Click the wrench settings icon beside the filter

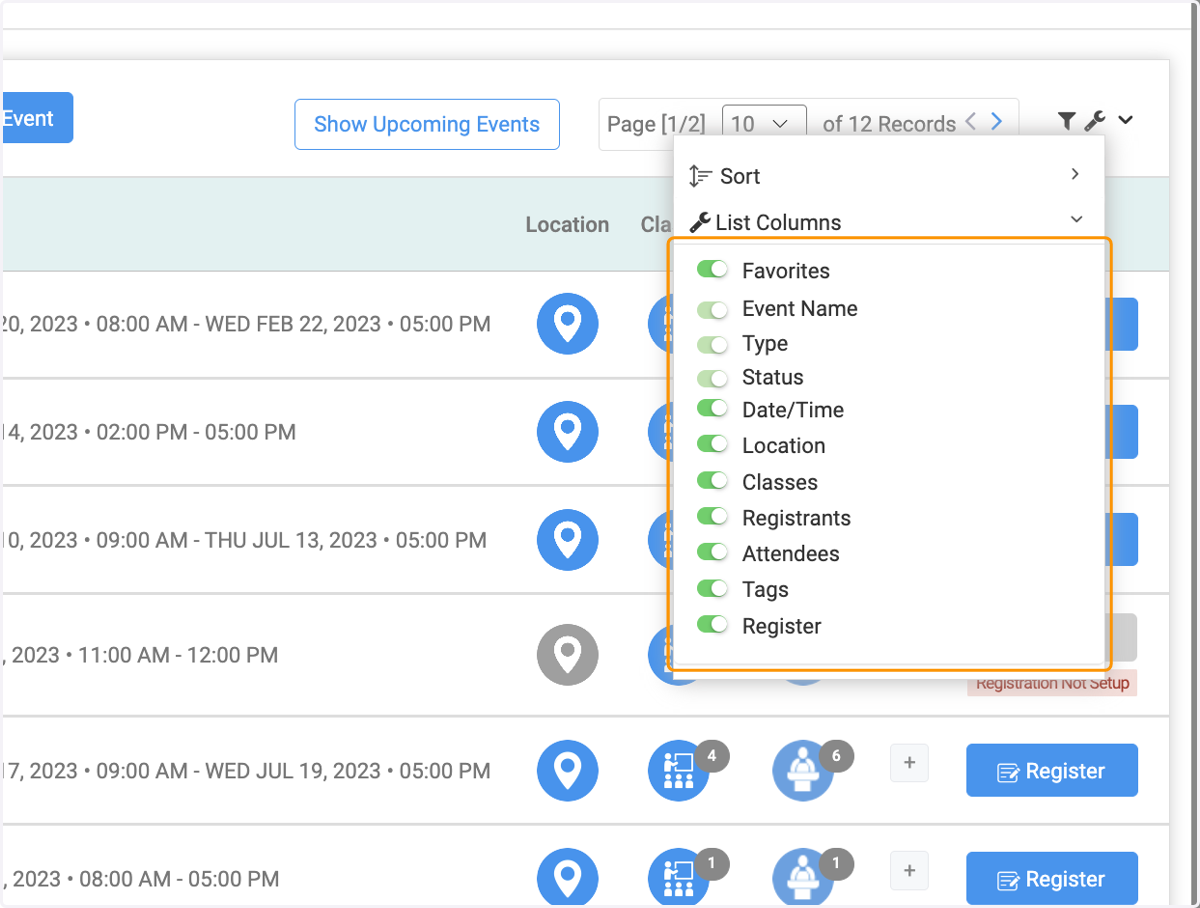[1094, 121]
